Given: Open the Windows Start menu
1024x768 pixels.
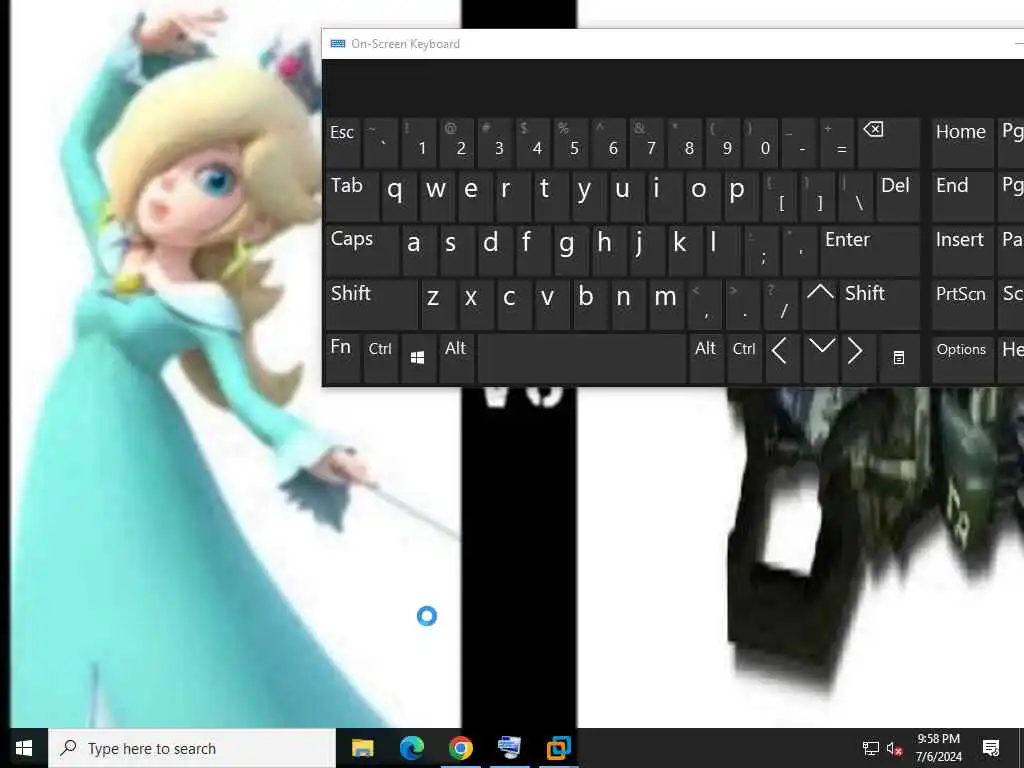Looking at the screenshot, I should [24, 748].
